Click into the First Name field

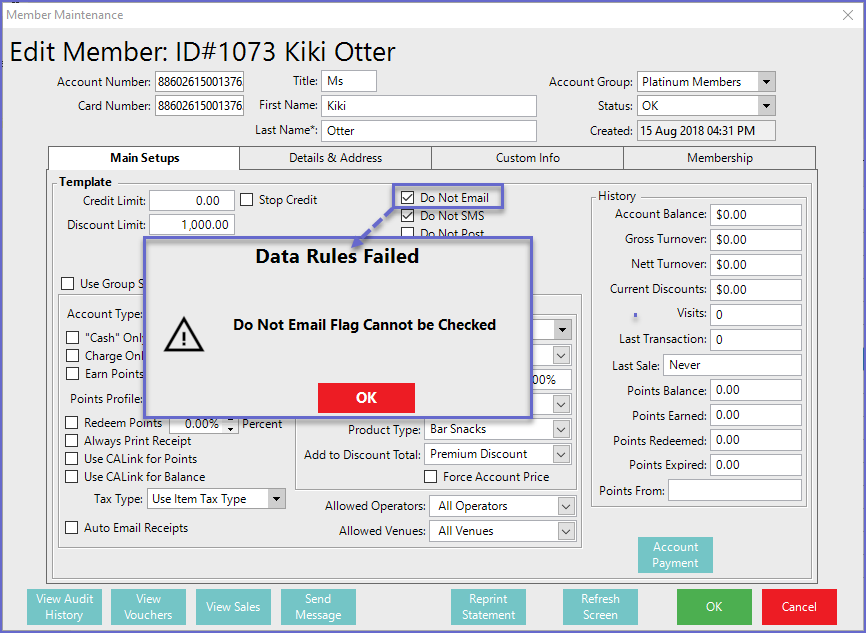tap(428, 106)
